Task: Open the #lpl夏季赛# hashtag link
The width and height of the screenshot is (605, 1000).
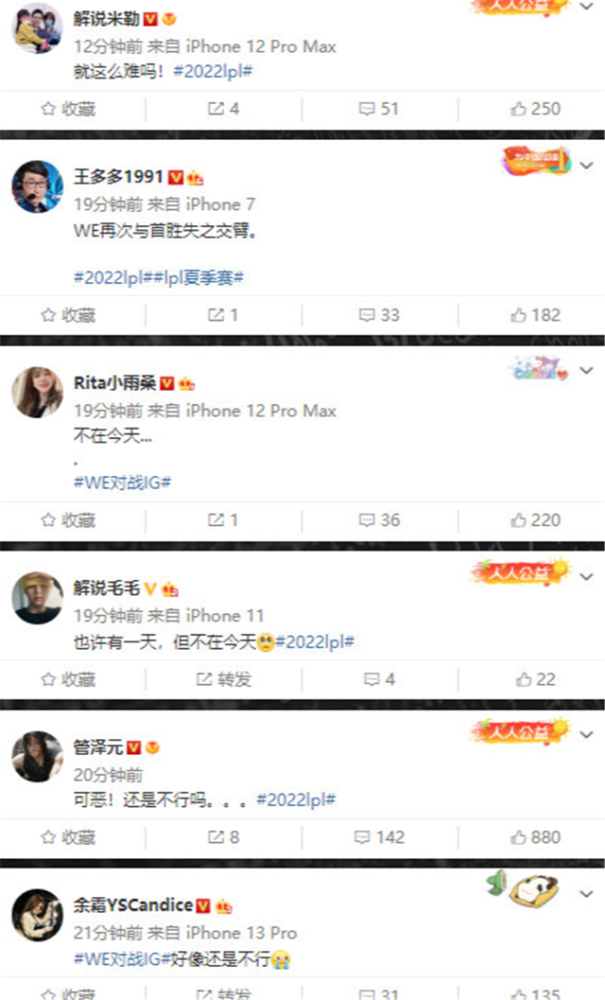Action: point(199,277)
